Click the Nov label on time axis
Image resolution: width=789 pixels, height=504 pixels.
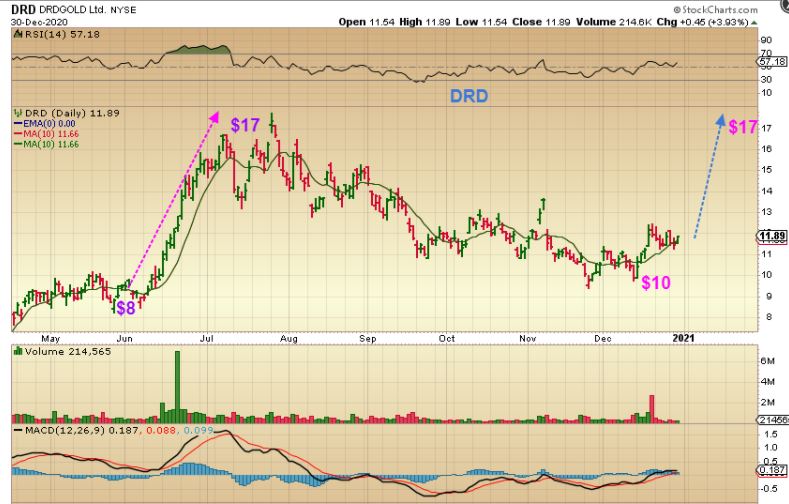527,339
